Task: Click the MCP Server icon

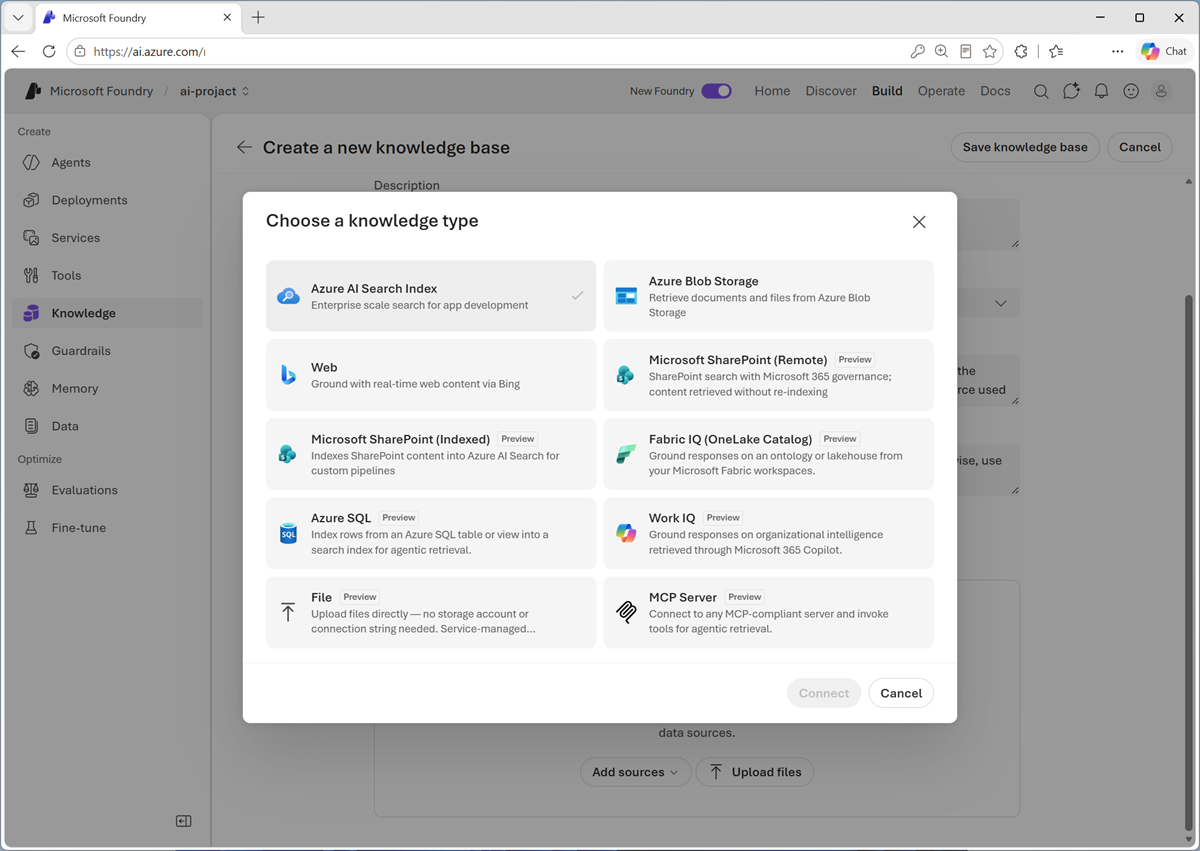Action: tap(626, 612)
